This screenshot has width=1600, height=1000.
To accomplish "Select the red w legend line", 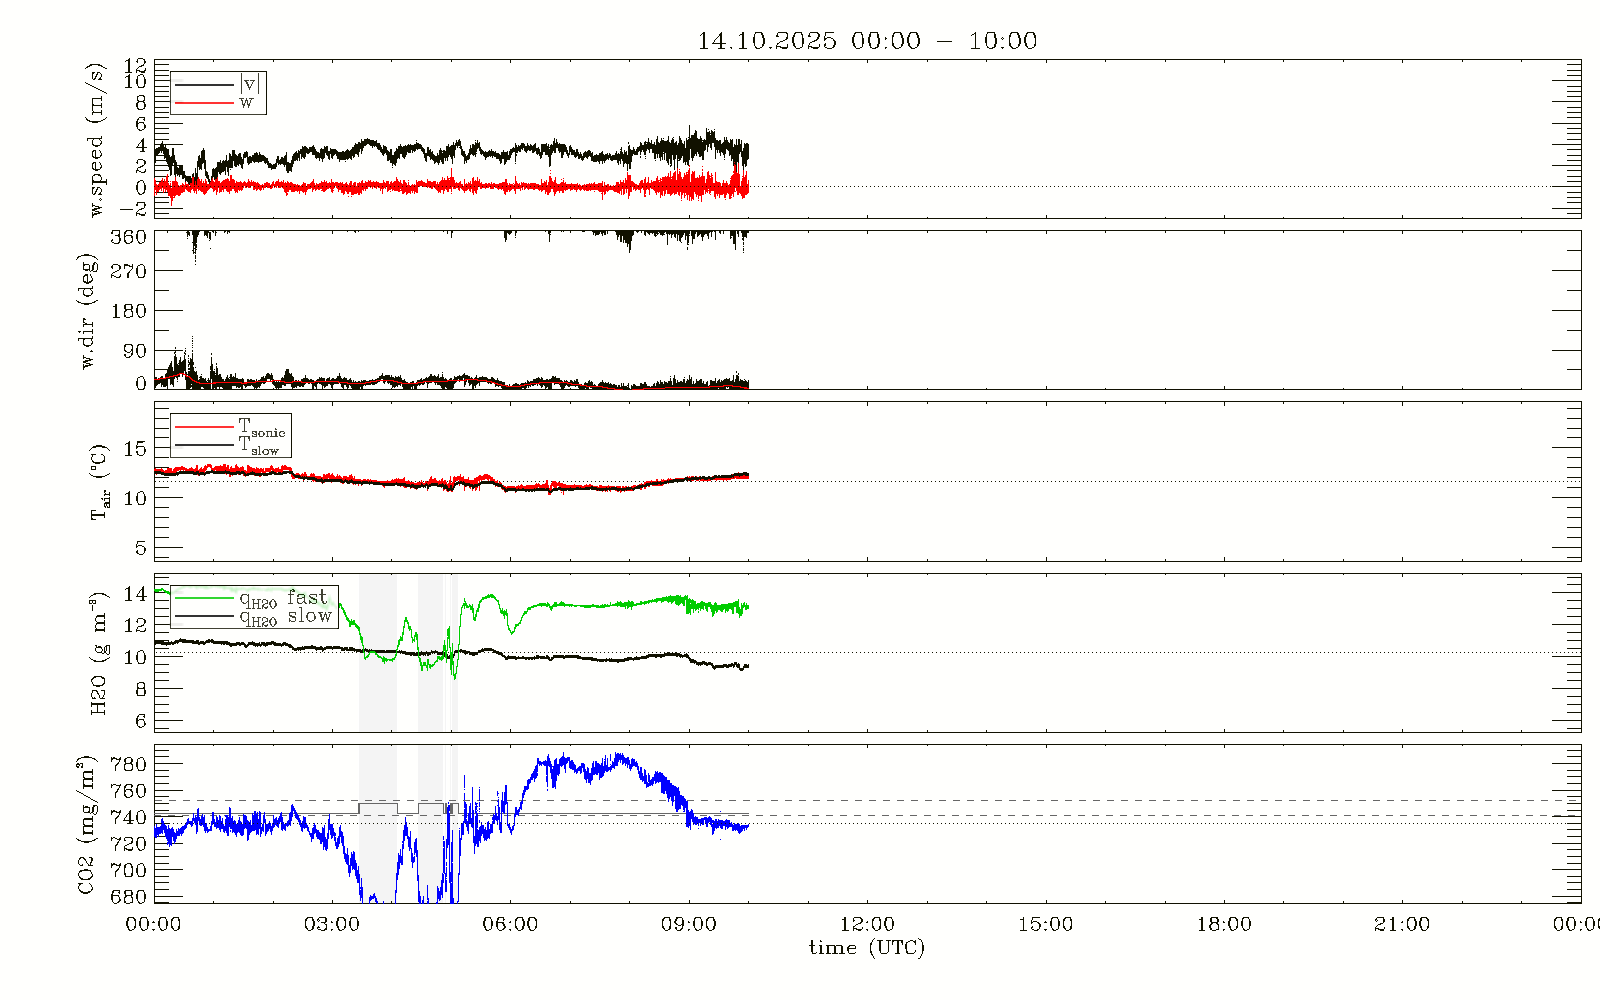I will pos(204,103).
